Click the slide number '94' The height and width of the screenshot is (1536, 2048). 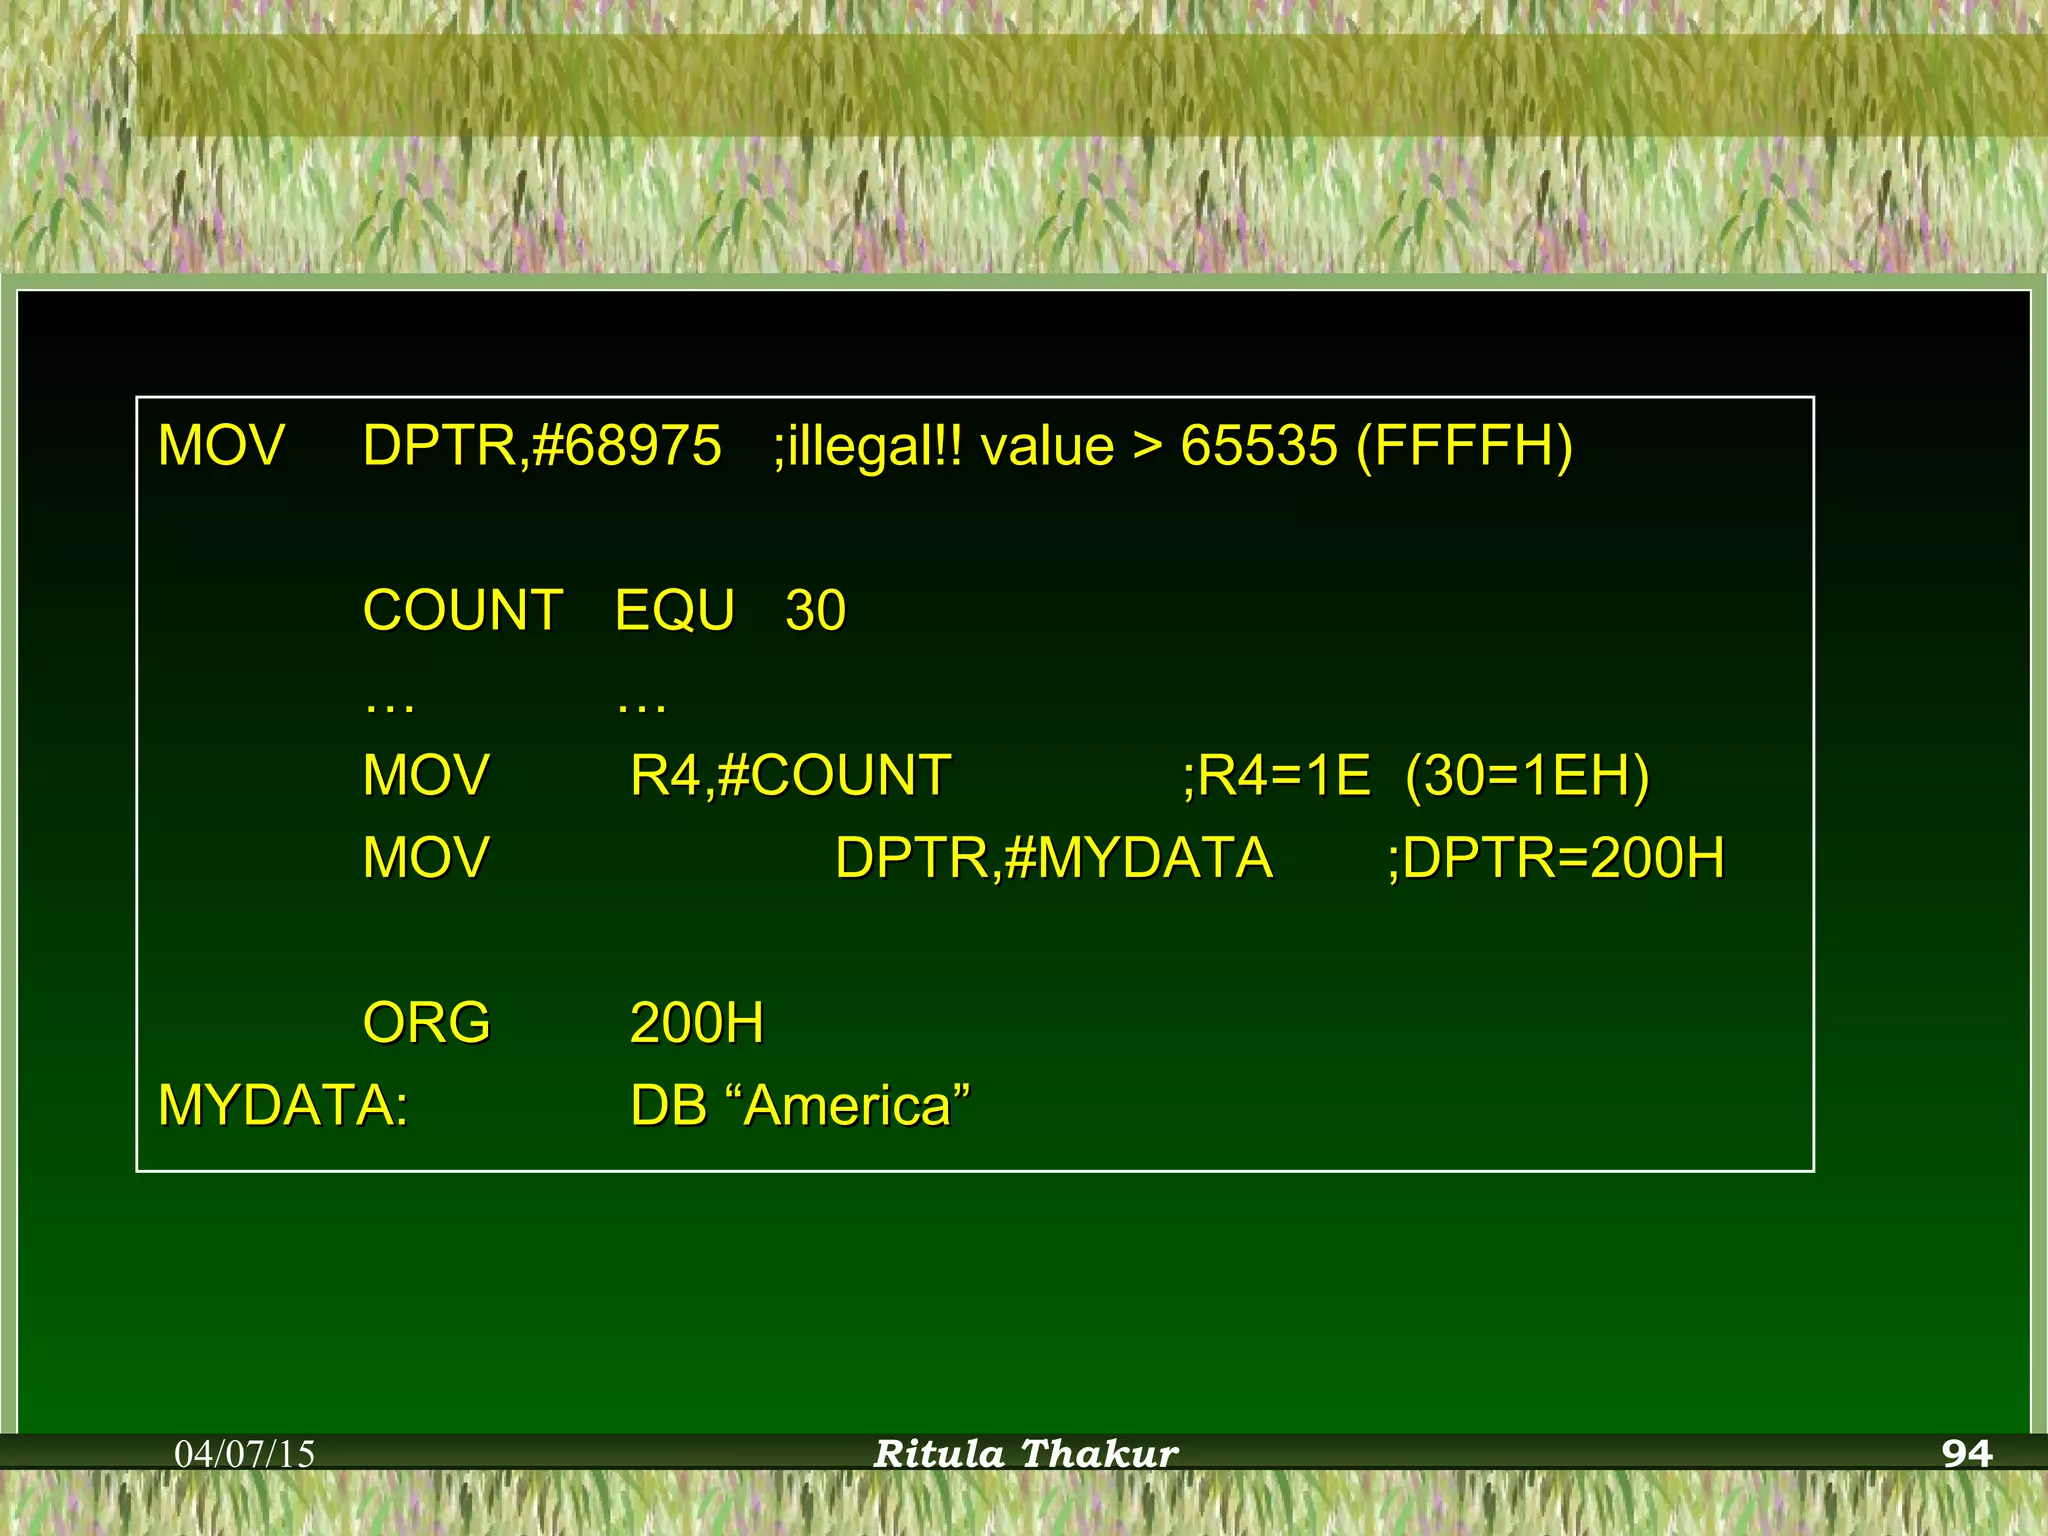pyautogui.click(x=1967, y=1453)
